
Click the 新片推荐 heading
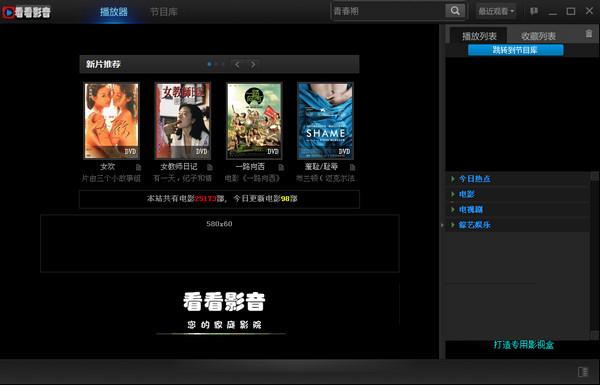103,64
